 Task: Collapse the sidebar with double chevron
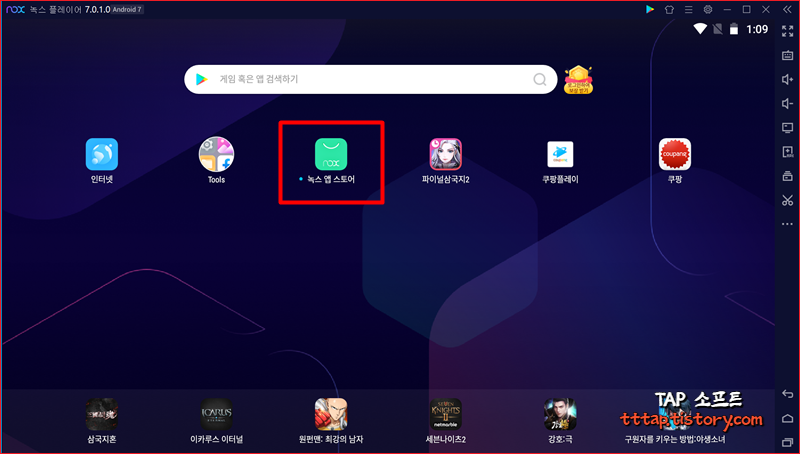point(788,9)
